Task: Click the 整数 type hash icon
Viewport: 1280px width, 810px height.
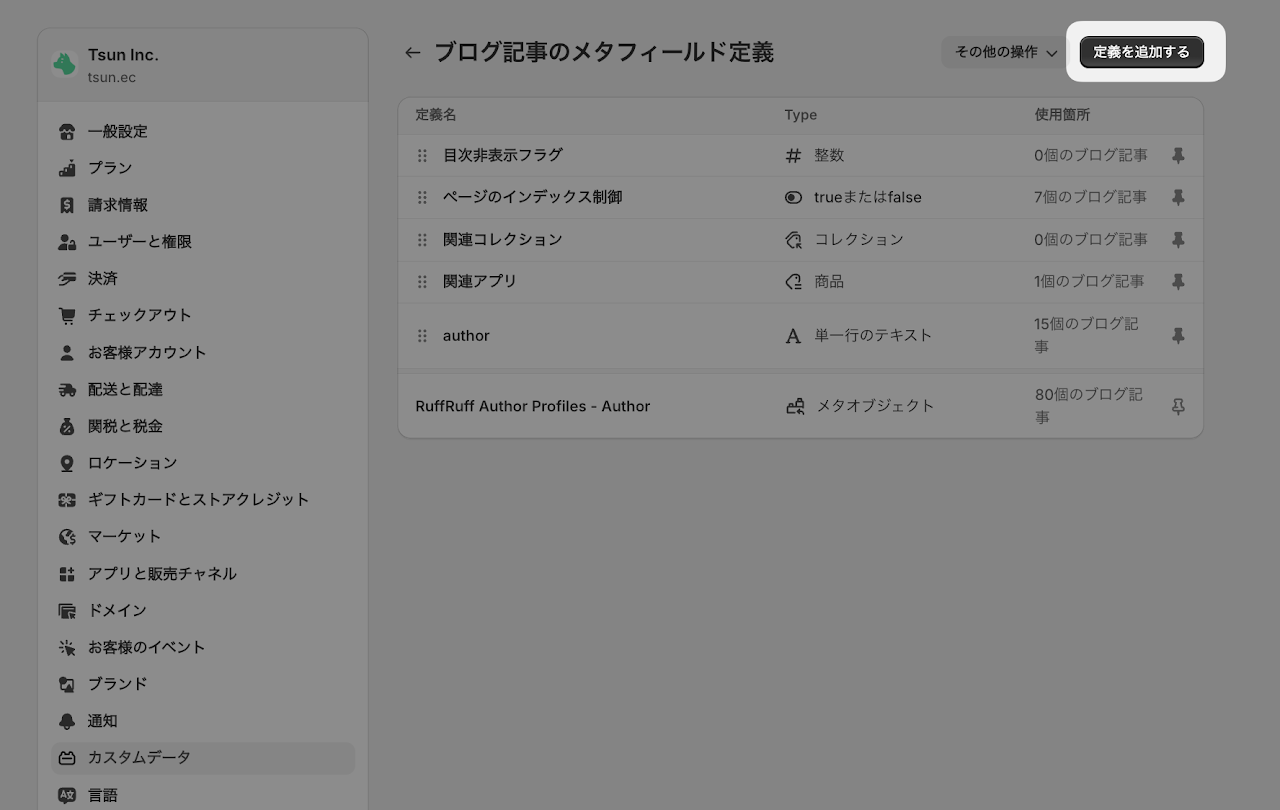Action: click(x=793, y=156)
